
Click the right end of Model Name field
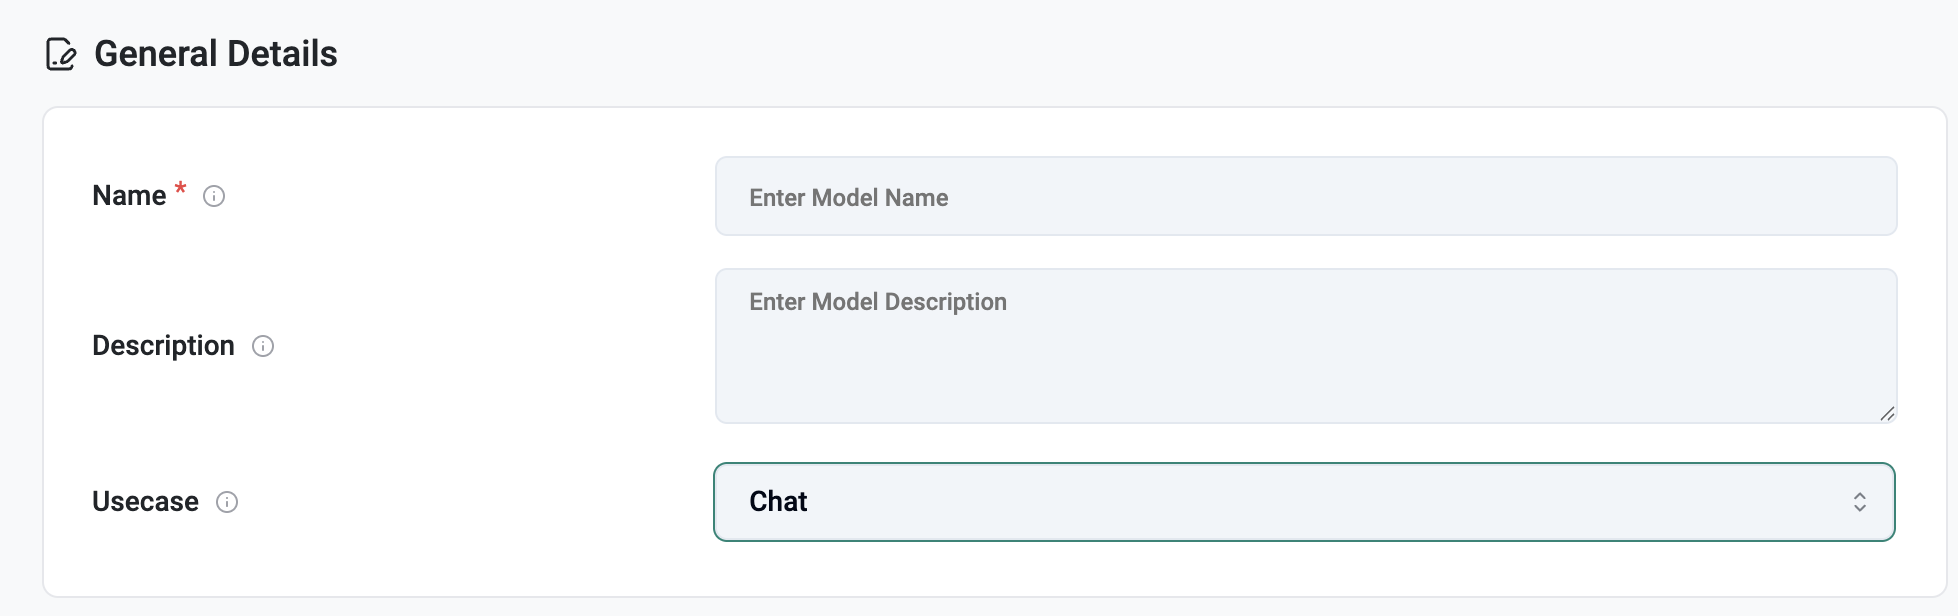tap(1850, 196)
